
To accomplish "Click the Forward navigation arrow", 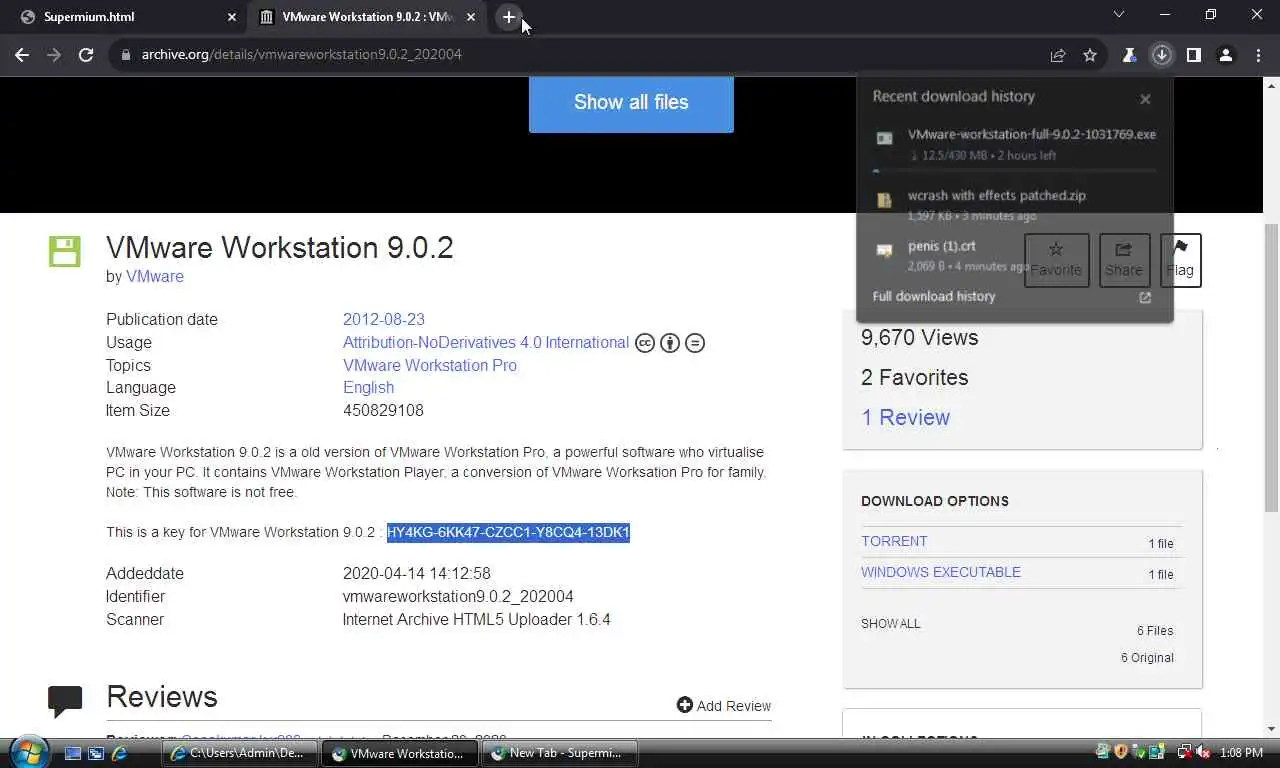I will point(54,55).
